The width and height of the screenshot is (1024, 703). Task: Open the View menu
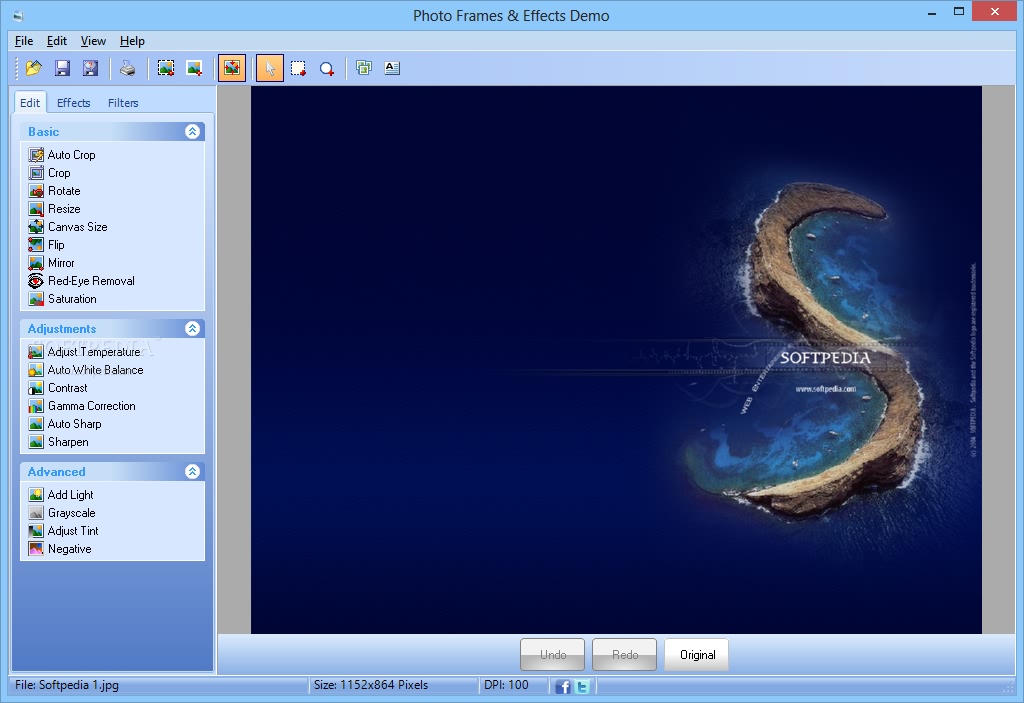click(x=93, y=41)
